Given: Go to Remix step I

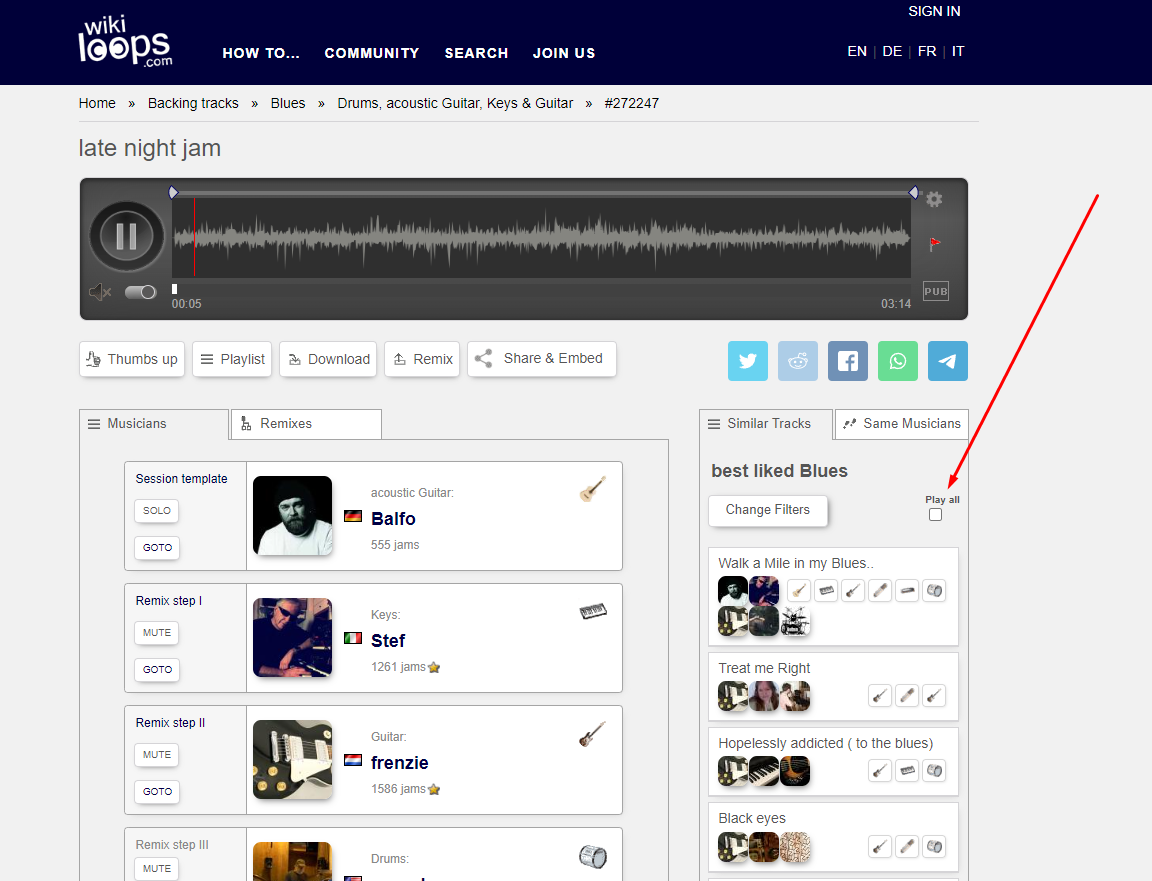Looking at the screenshot, I should tap(157, 669).
